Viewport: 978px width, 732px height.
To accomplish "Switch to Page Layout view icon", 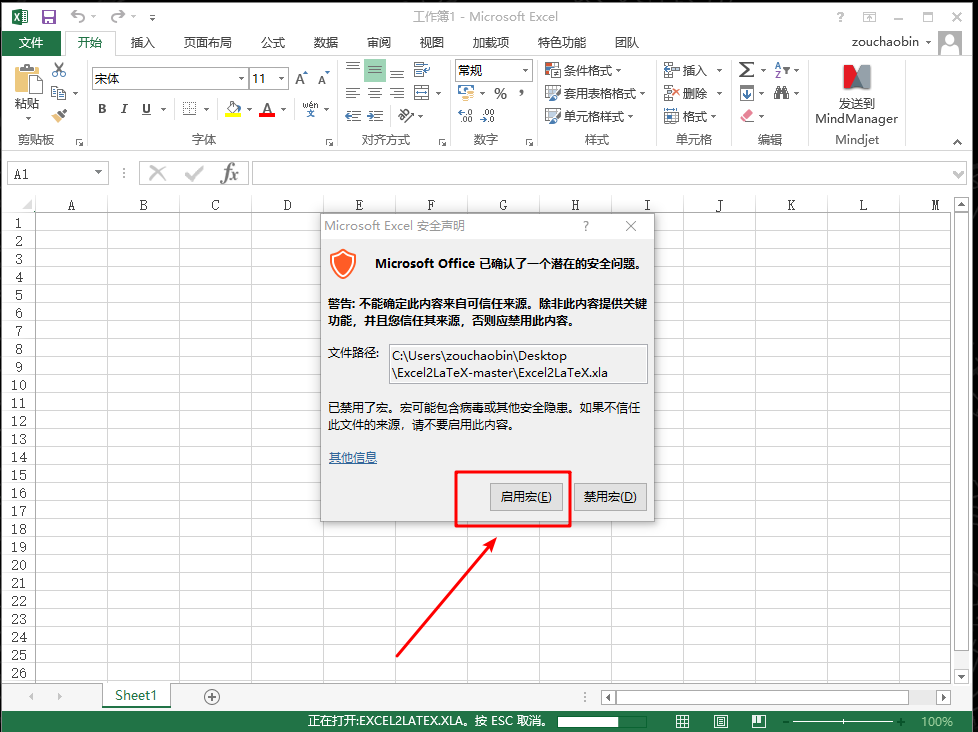I will 721,721.
